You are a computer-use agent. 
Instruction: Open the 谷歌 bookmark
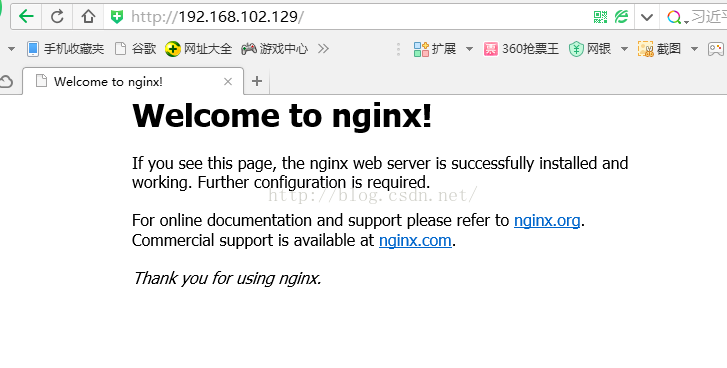(x=135, y=49)
